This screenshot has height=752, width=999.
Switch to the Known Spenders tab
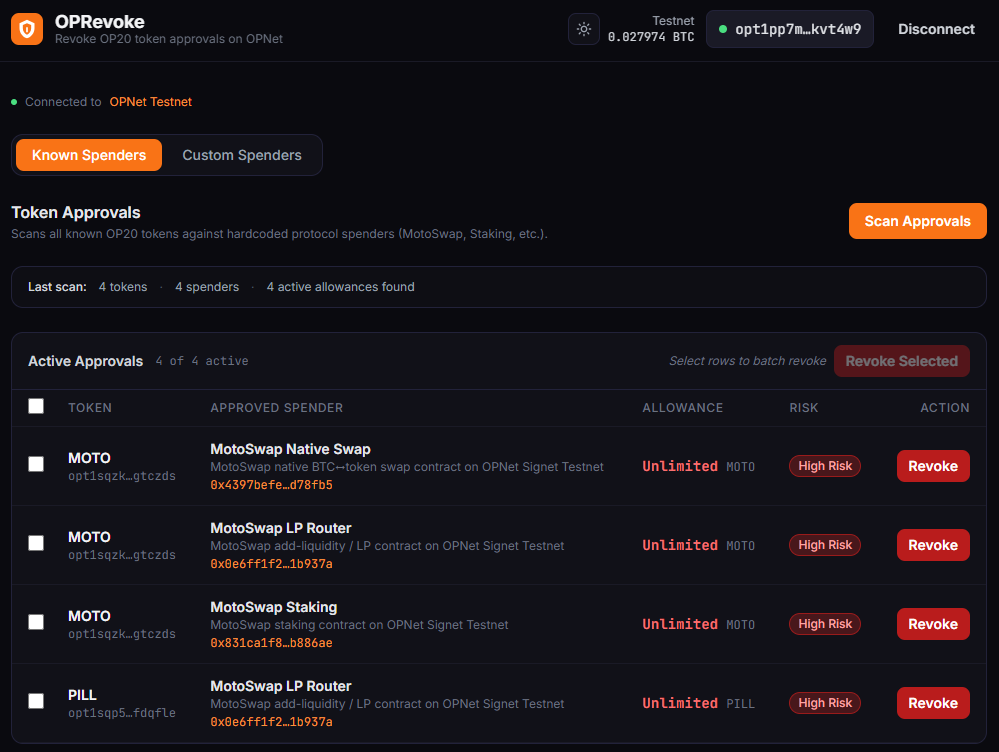(89, 155)
